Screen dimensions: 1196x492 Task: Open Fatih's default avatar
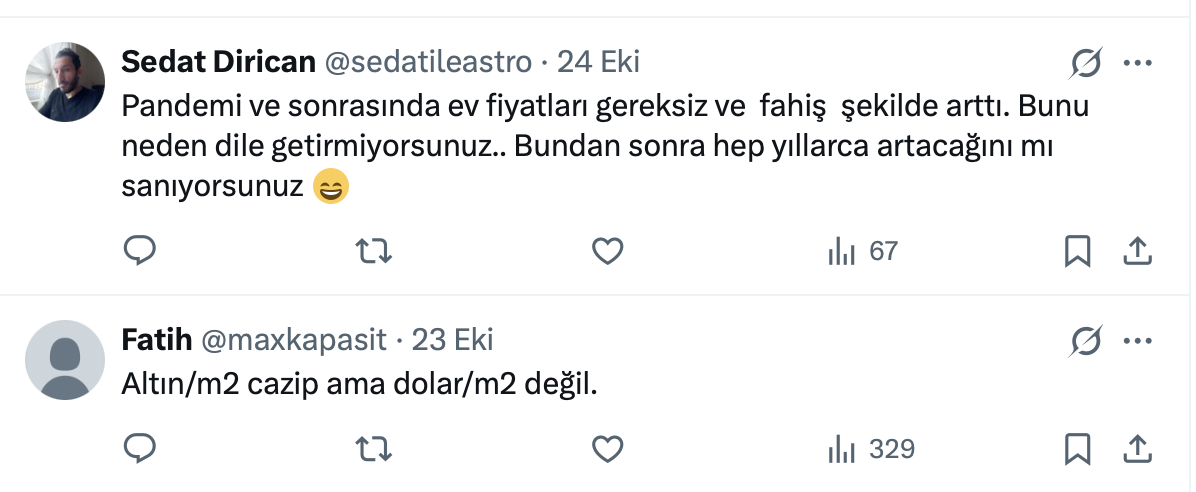[x=64, y=360]
